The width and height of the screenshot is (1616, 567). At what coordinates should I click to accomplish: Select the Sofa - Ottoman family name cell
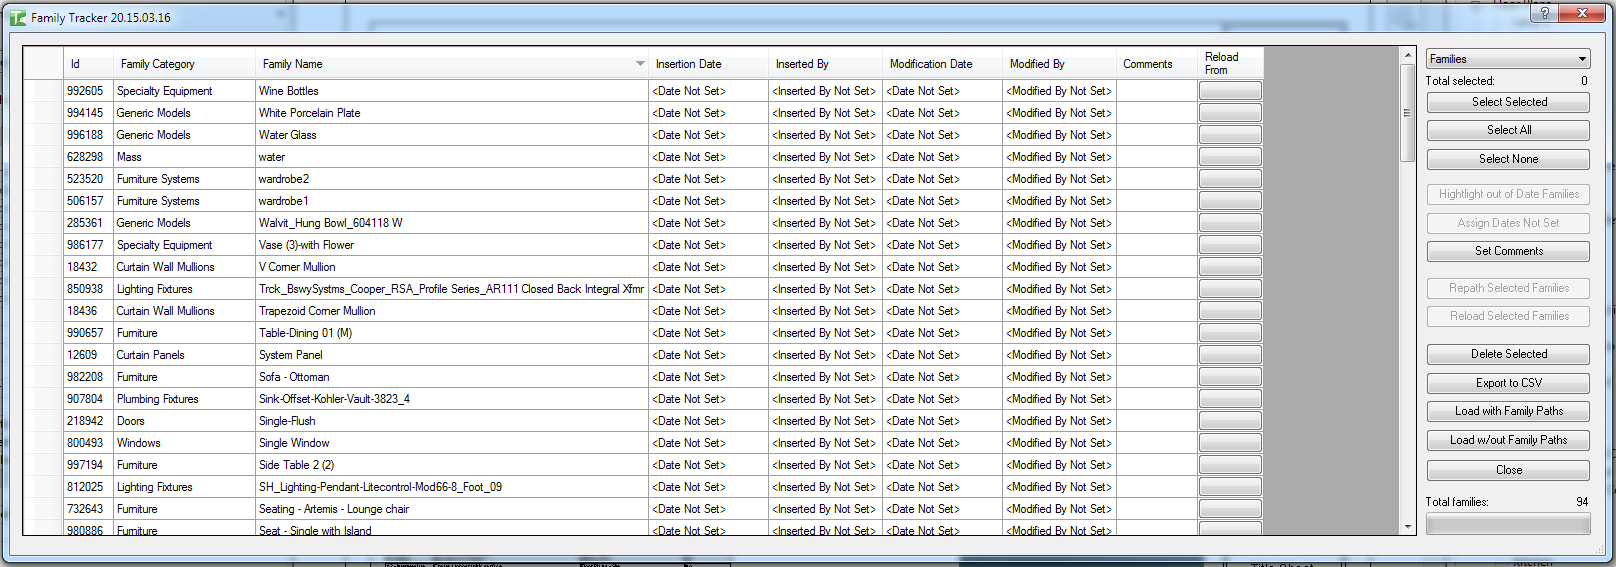click(451, 377)
